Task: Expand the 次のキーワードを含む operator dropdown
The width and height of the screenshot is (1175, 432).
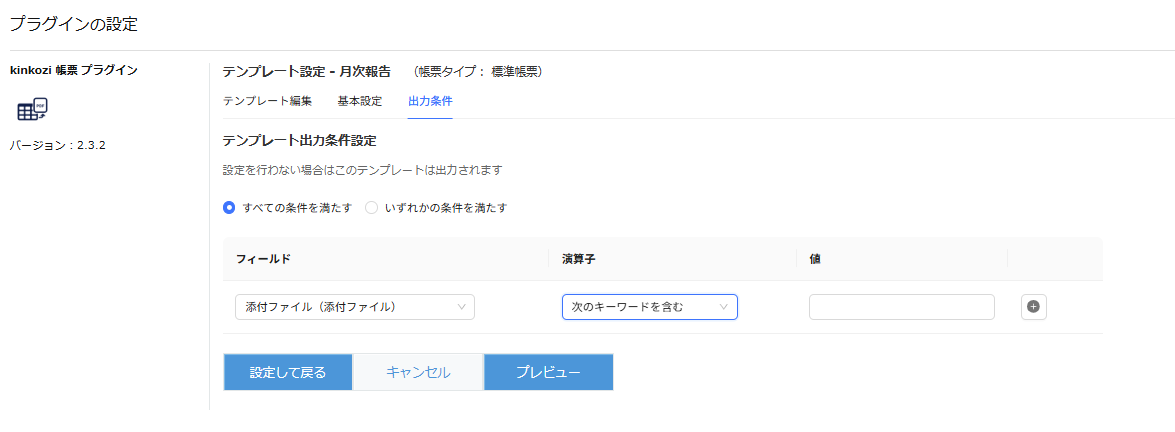Action: coord(649,307)
